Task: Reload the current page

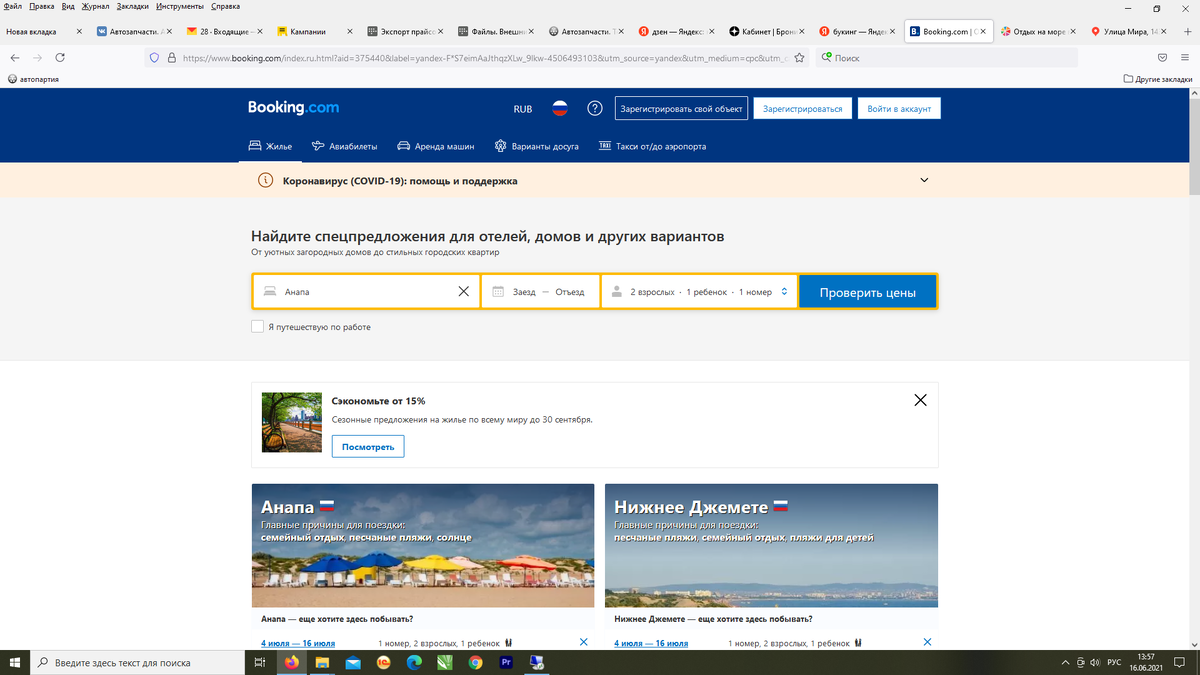Action: (60, 58)
